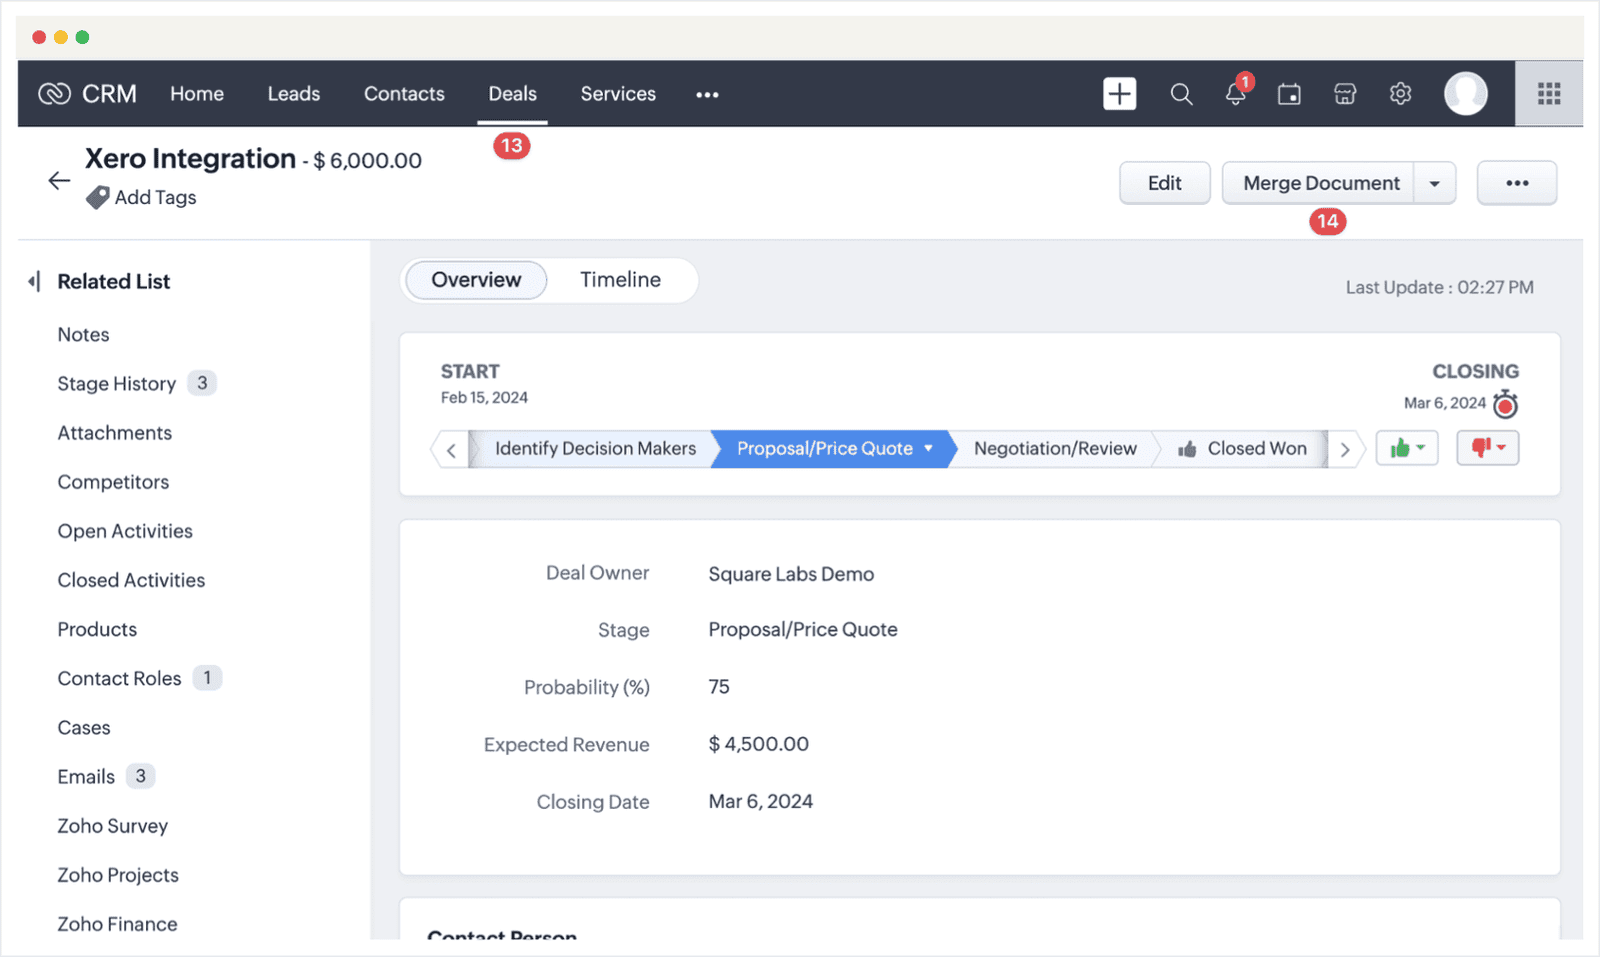This screenshot has width=1600, height=957.
Task: Click the CRM logo icon
Action: (54, 94)
